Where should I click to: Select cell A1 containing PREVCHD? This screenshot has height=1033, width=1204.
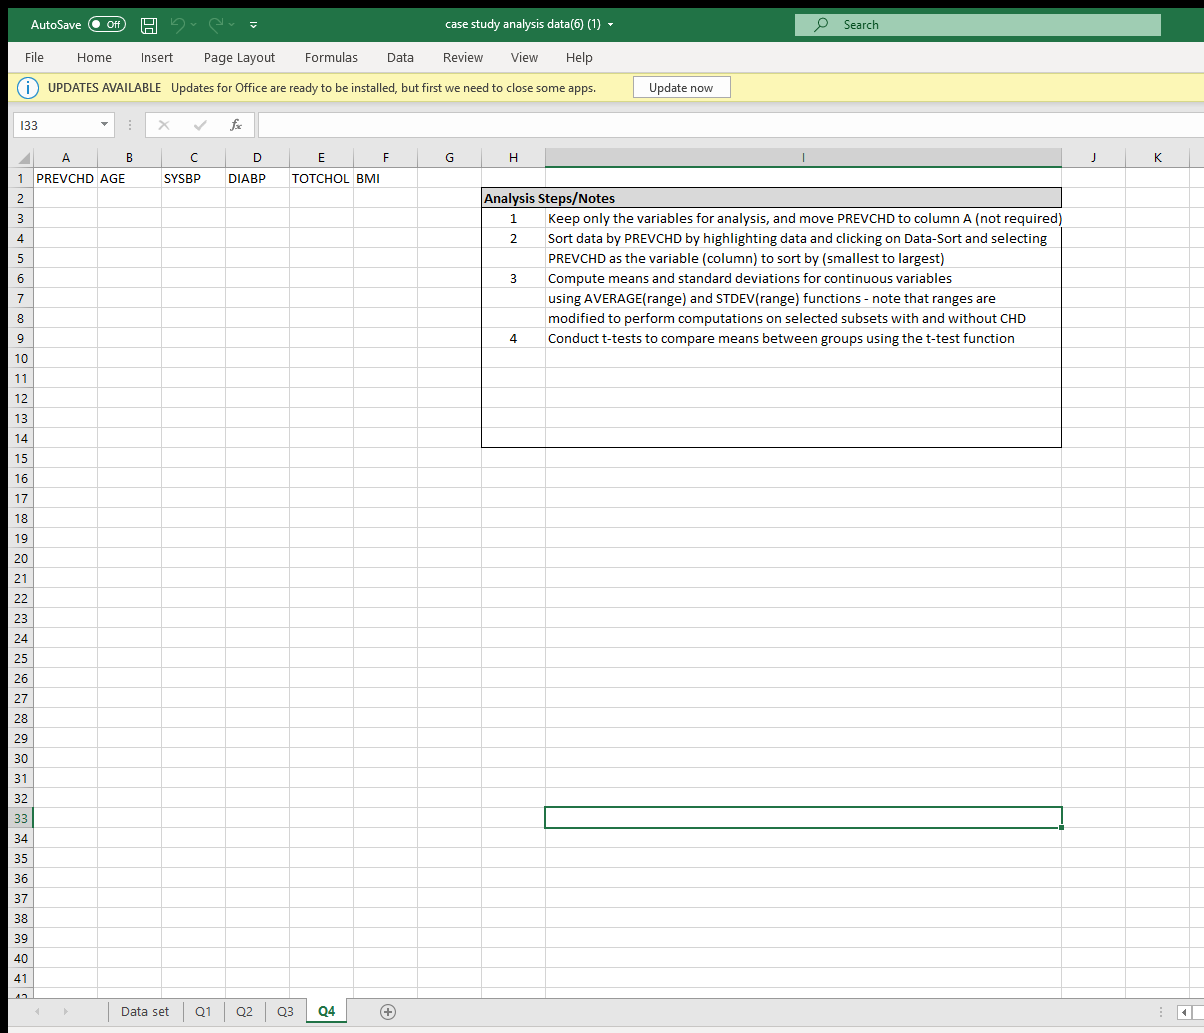[65, 178]
